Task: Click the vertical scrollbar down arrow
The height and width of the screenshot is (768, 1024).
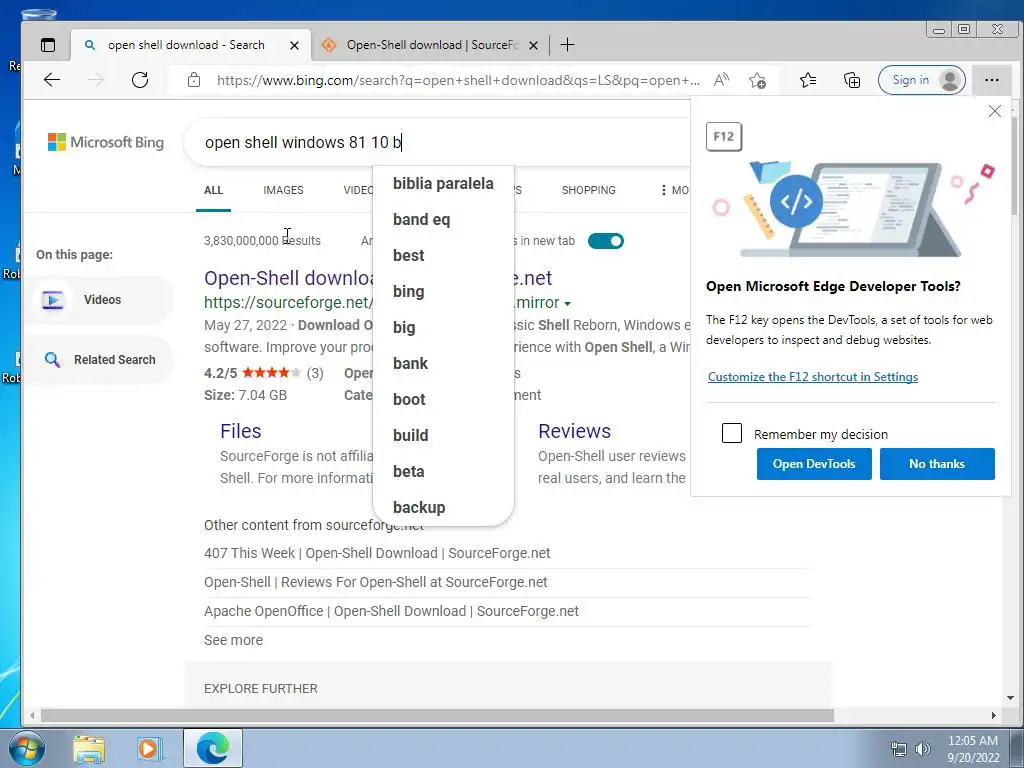Action: pos(1010,698)
